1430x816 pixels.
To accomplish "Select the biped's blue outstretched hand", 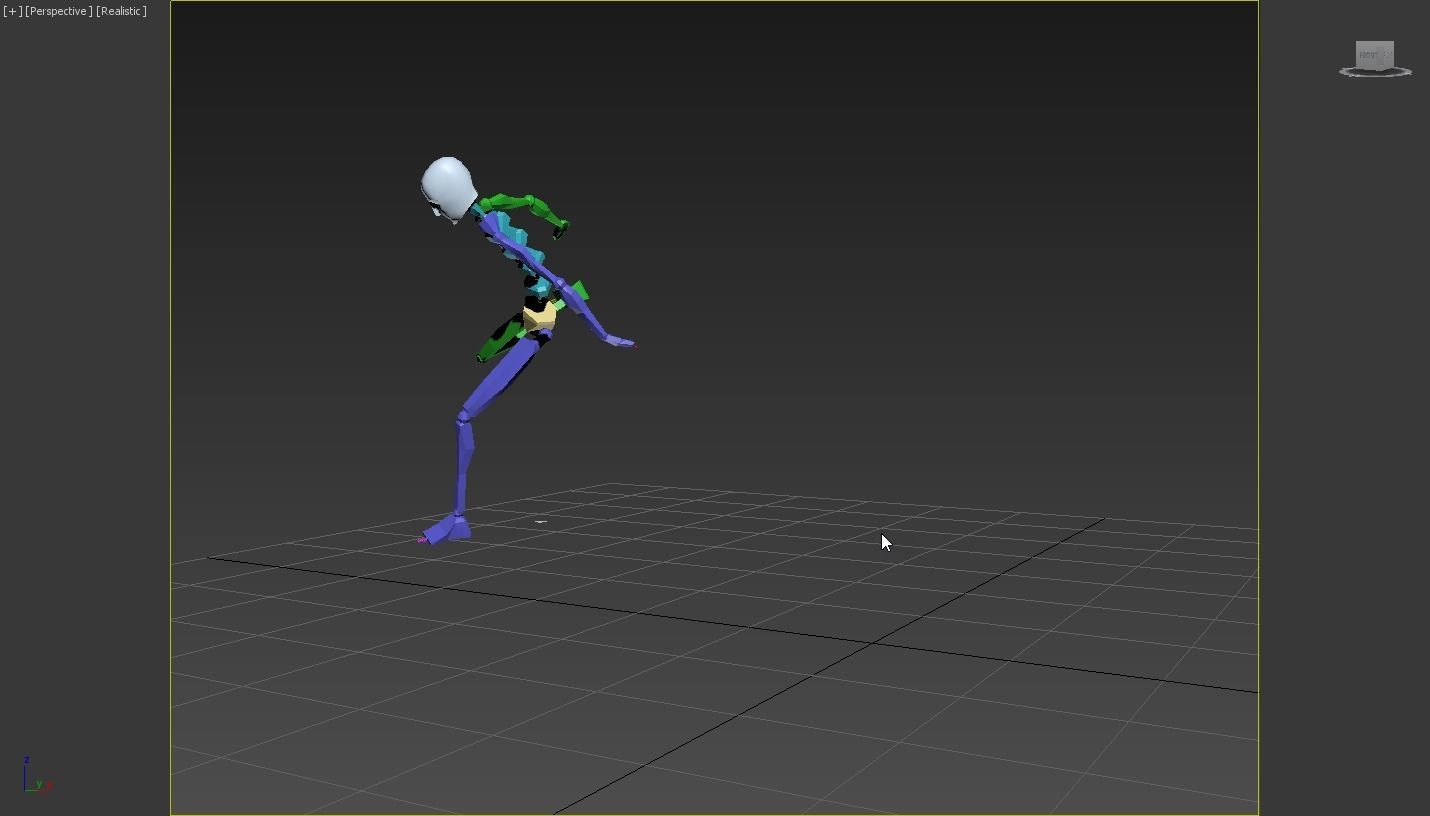I will coord(620,342).
